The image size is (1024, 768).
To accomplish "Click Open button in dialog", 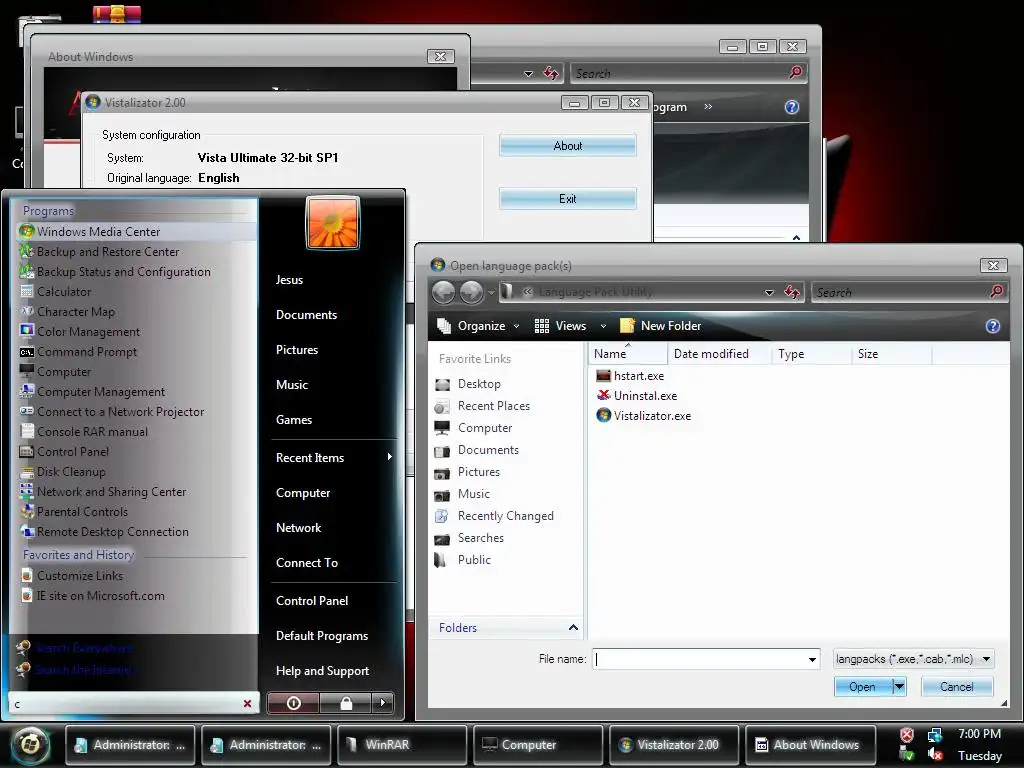I will pos(863,687).
